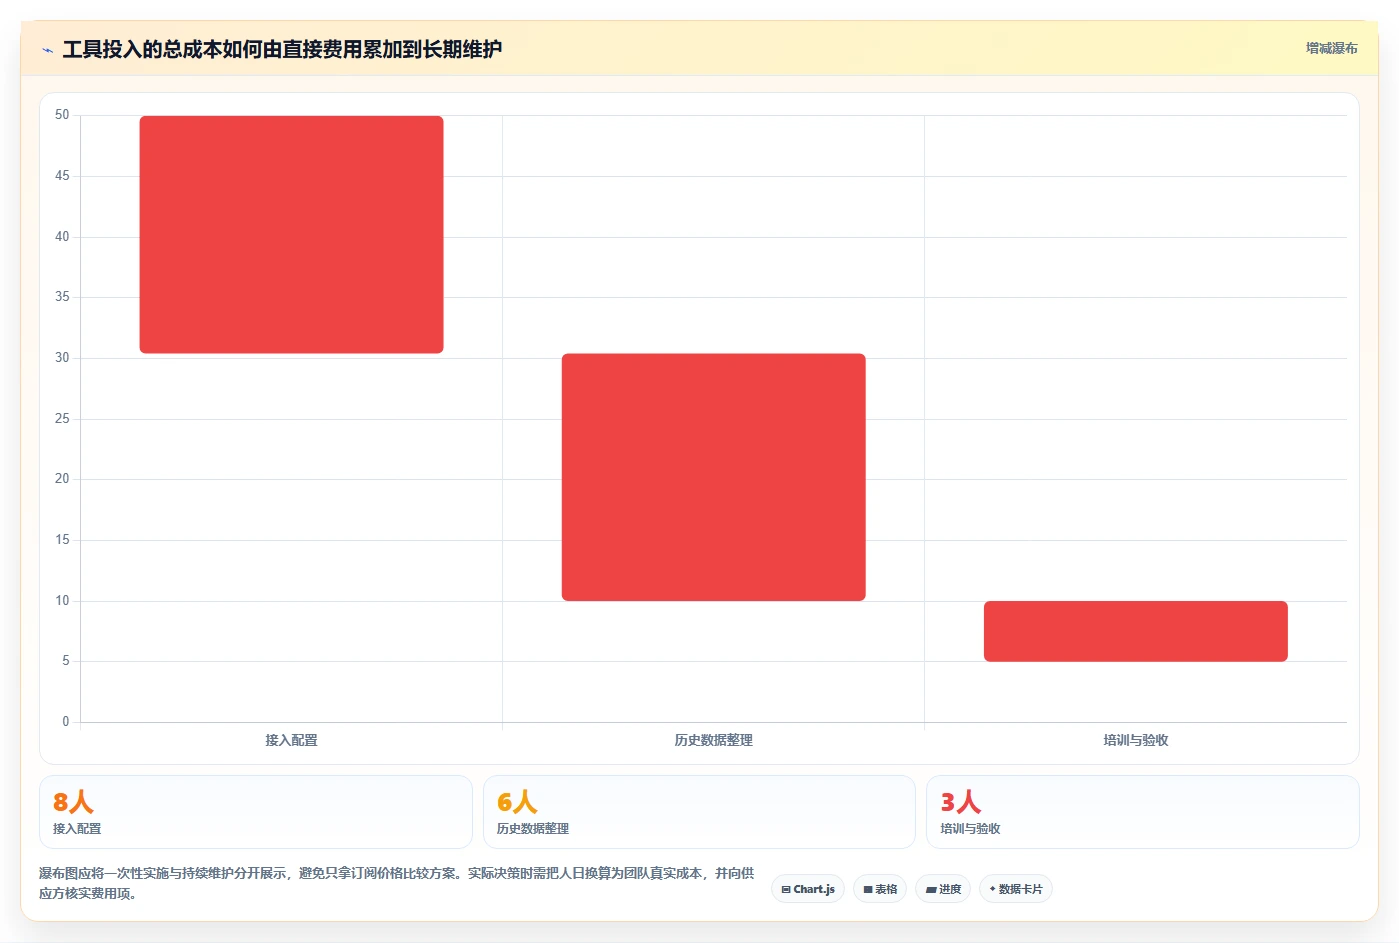Select the 进度 chip

943,889
